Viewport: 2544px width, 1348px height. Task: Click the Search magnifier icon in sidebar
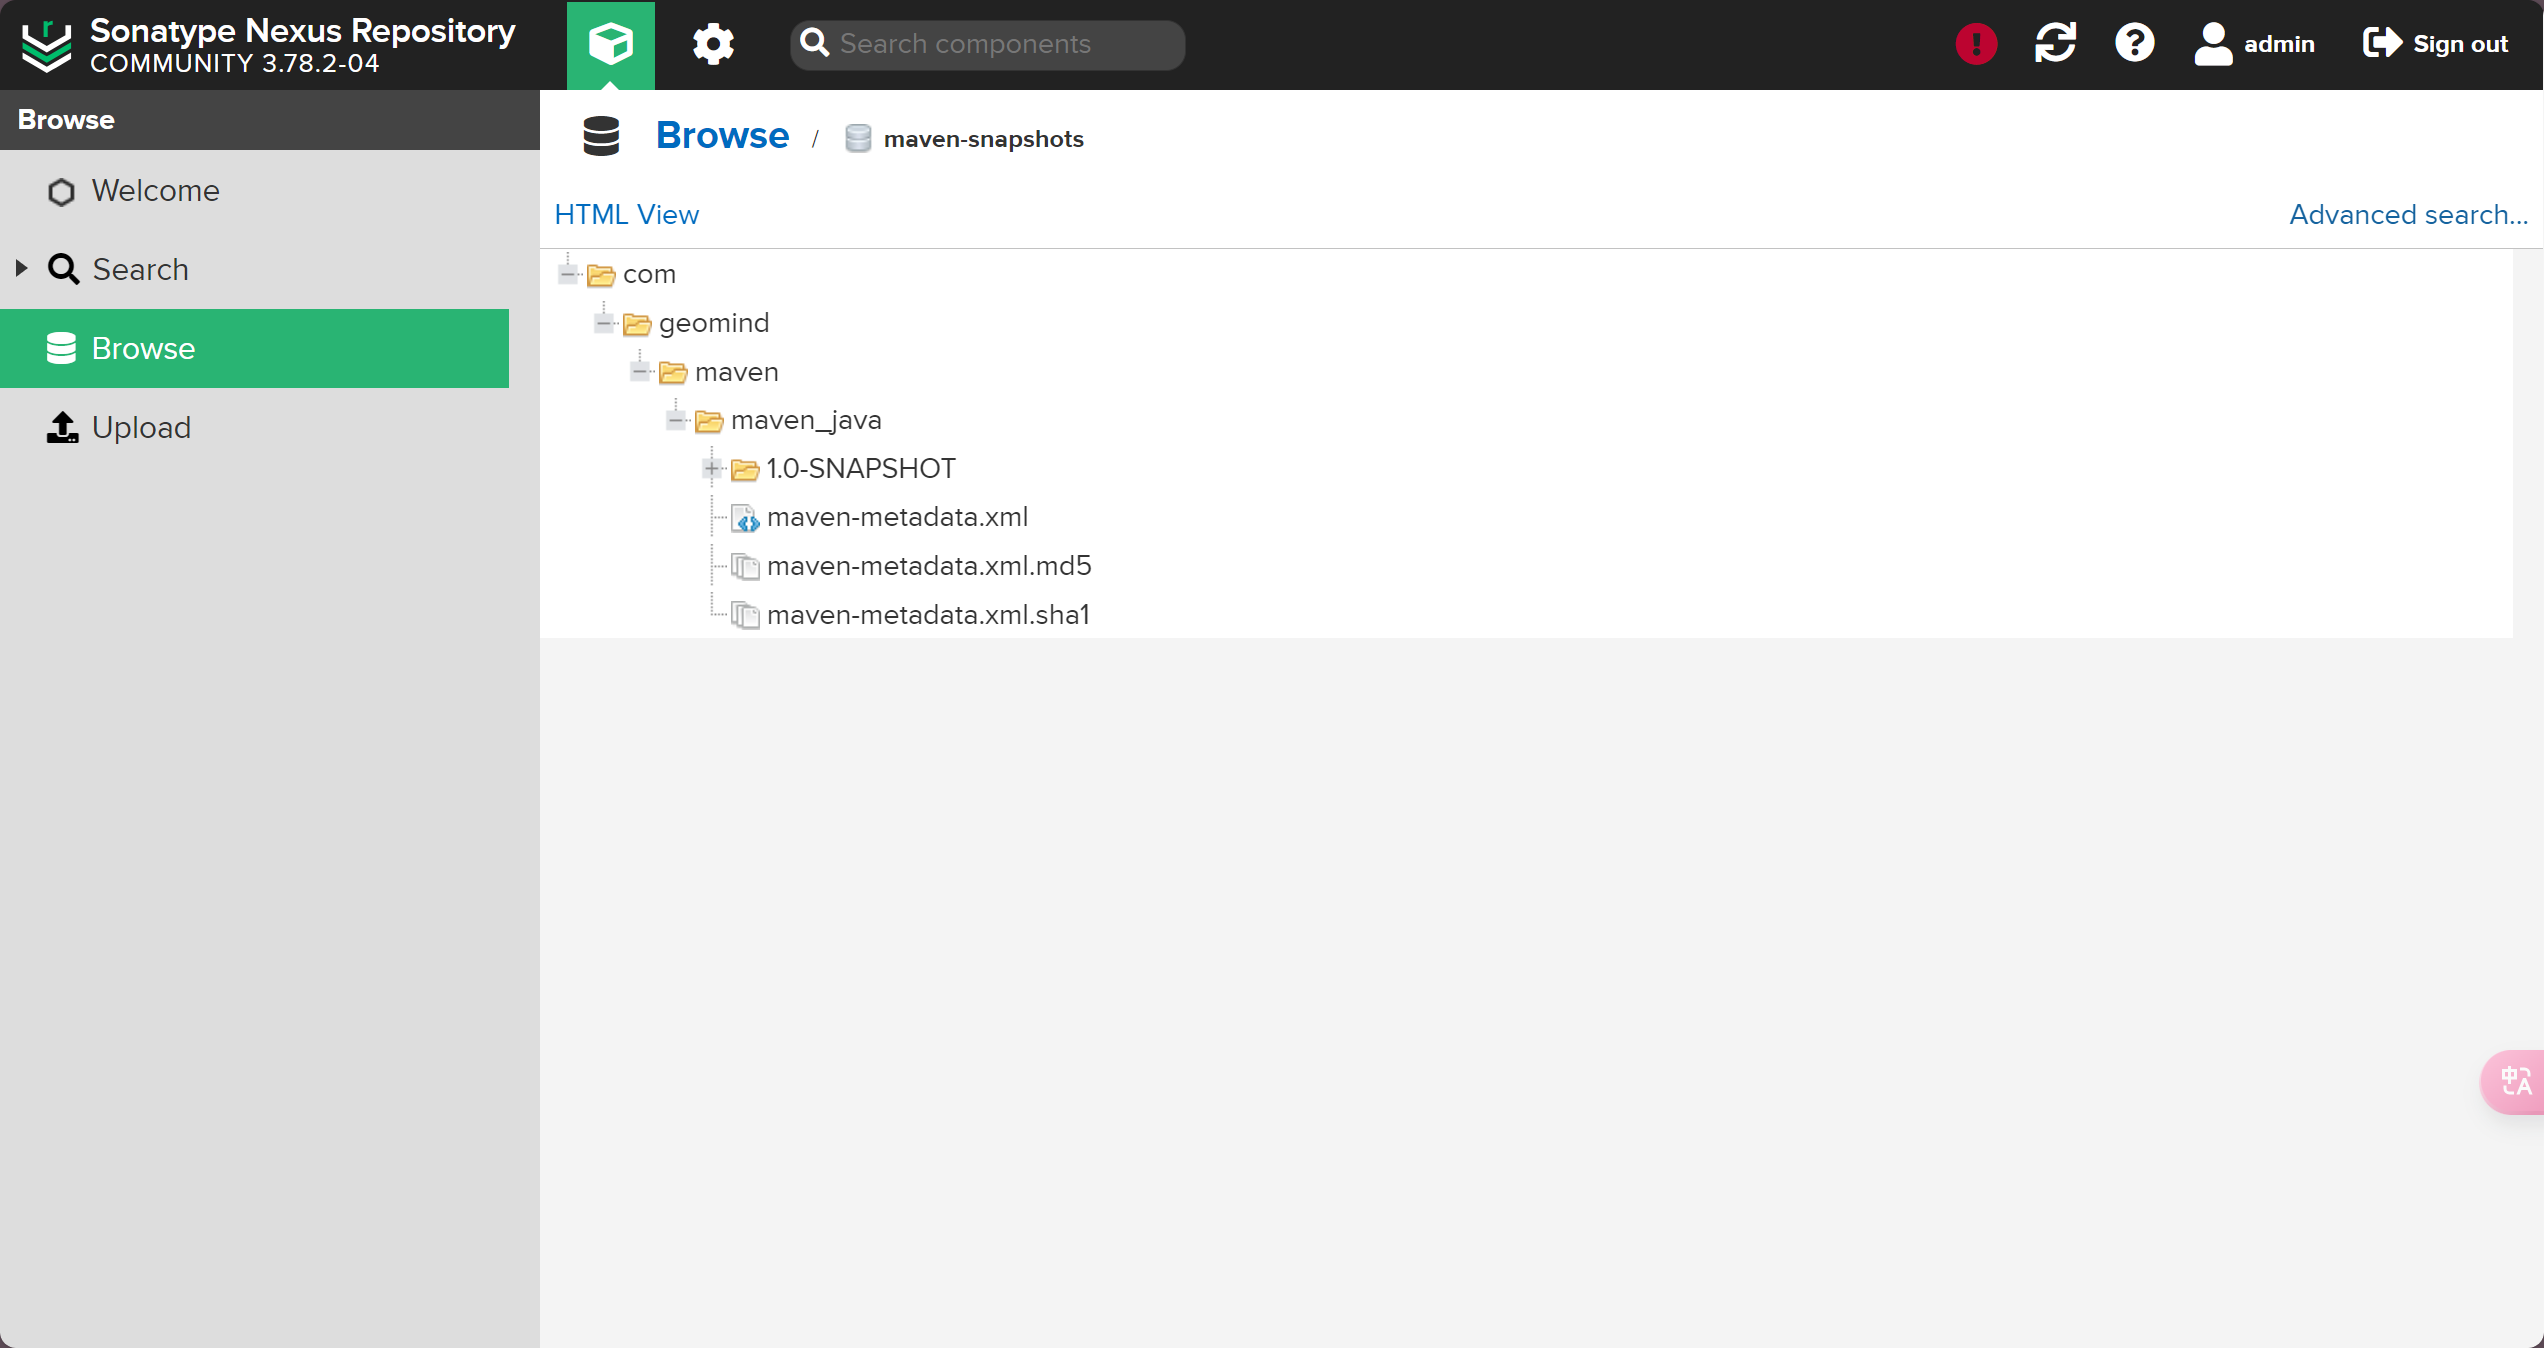tap(64, 269)
